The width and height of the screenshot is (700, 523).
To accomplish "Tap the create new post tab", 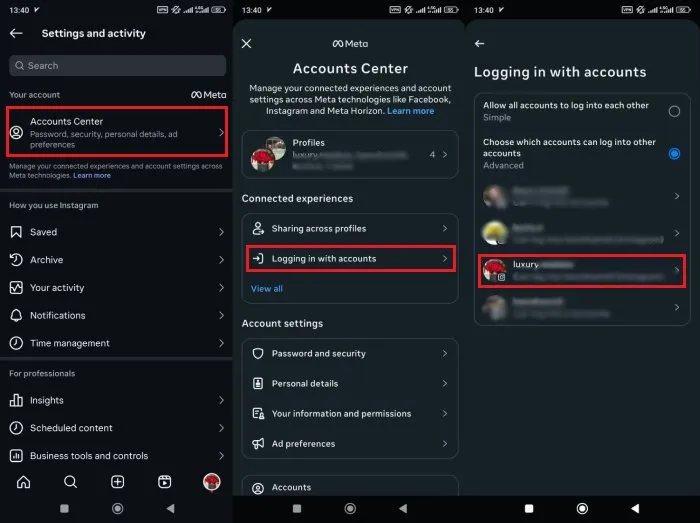I will tap(117, 482).
